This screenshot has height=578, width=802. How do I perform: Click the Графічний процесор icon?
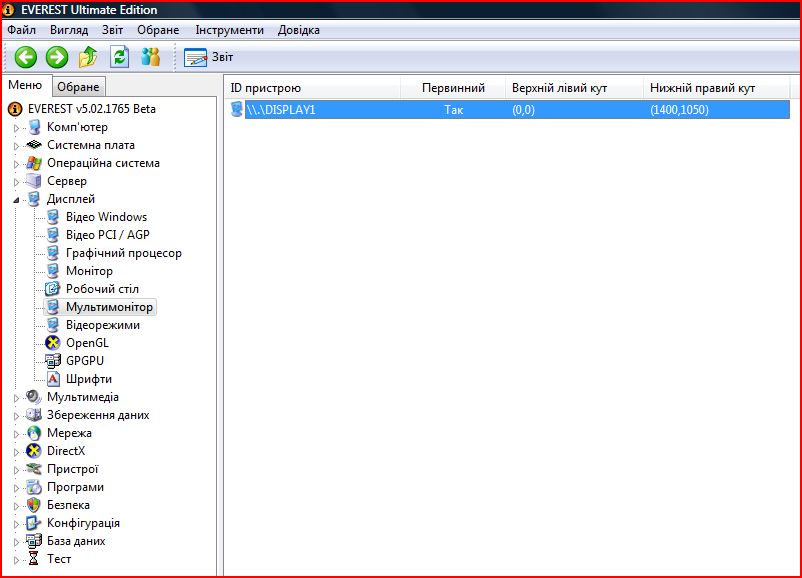pos(53,253)
